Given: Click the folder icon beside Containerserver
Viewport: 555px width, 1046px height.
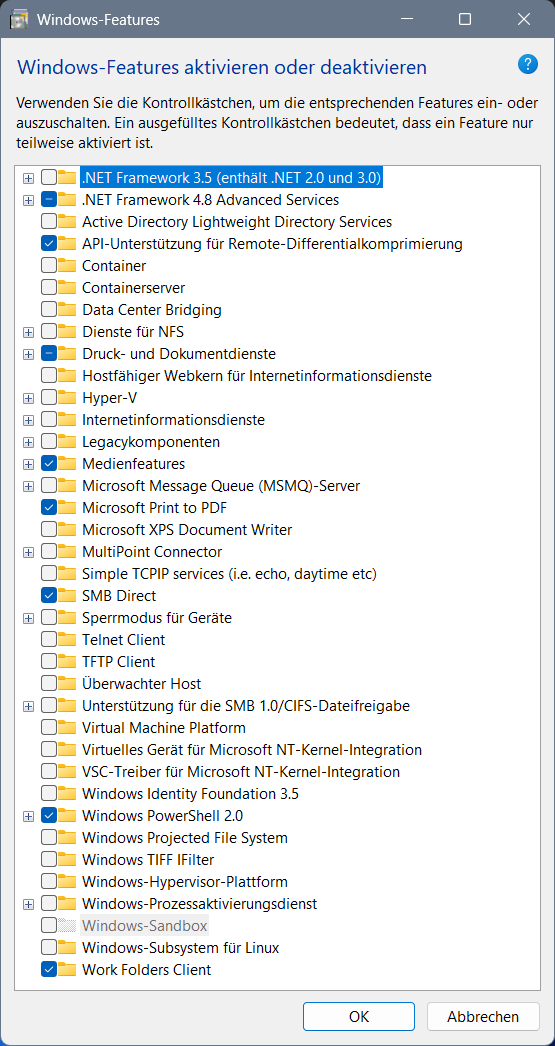Looking at the screenshot, I should [x=67, y=288].
